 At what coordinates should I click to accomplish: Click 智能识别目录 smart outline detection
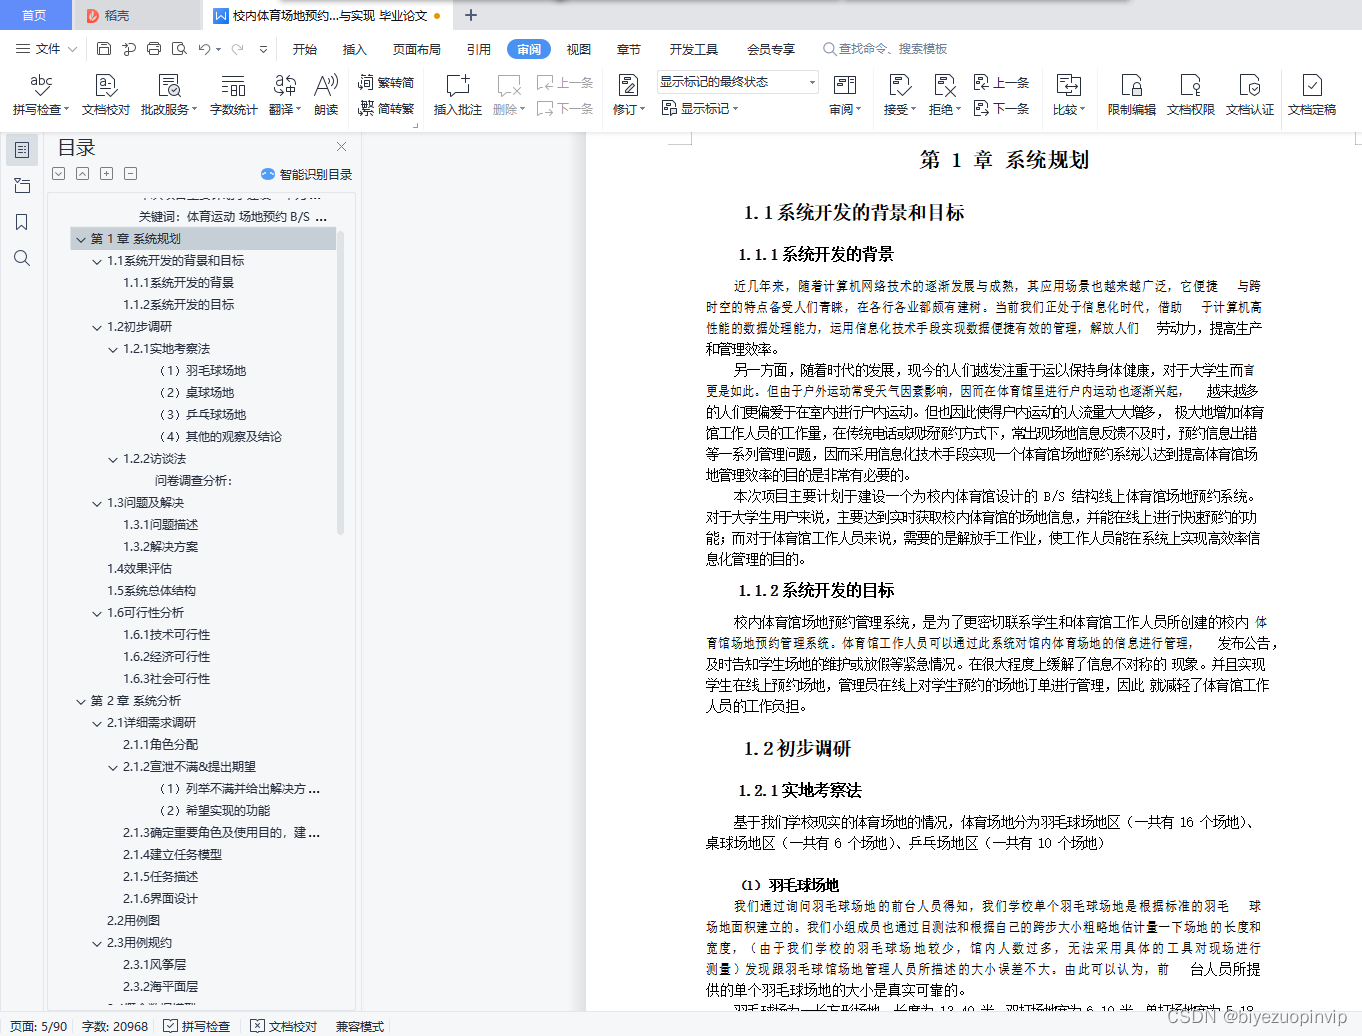click(x=307, y=174)
